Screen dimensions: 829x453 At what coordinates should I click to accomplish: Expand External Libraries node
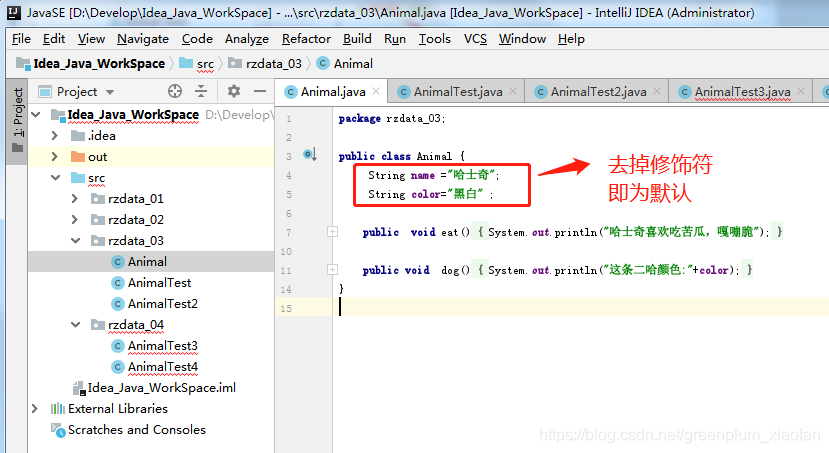[35, 409]
